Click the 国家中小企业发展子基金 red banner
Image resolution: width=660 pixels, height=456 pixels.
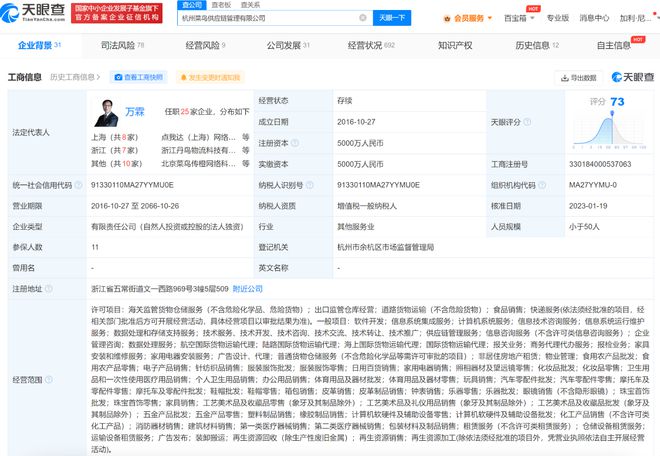pos(117,13)
